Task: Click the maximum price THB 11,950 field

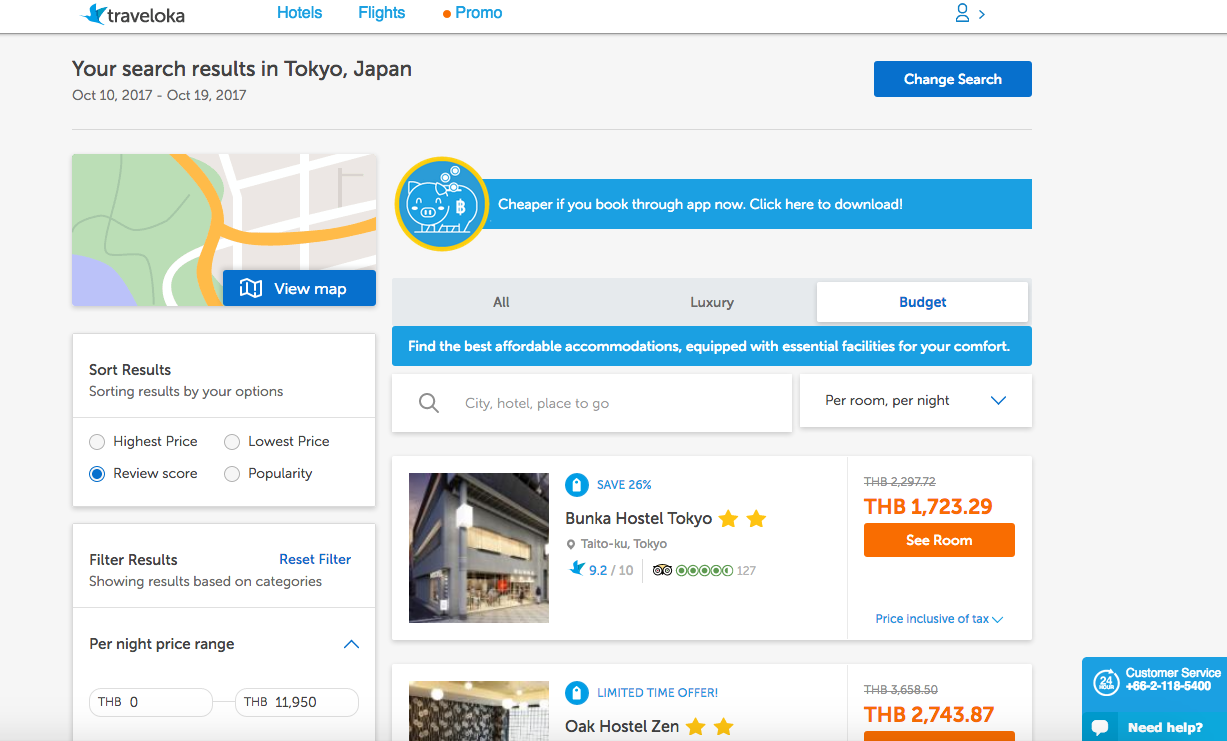Action: point(297,702)
